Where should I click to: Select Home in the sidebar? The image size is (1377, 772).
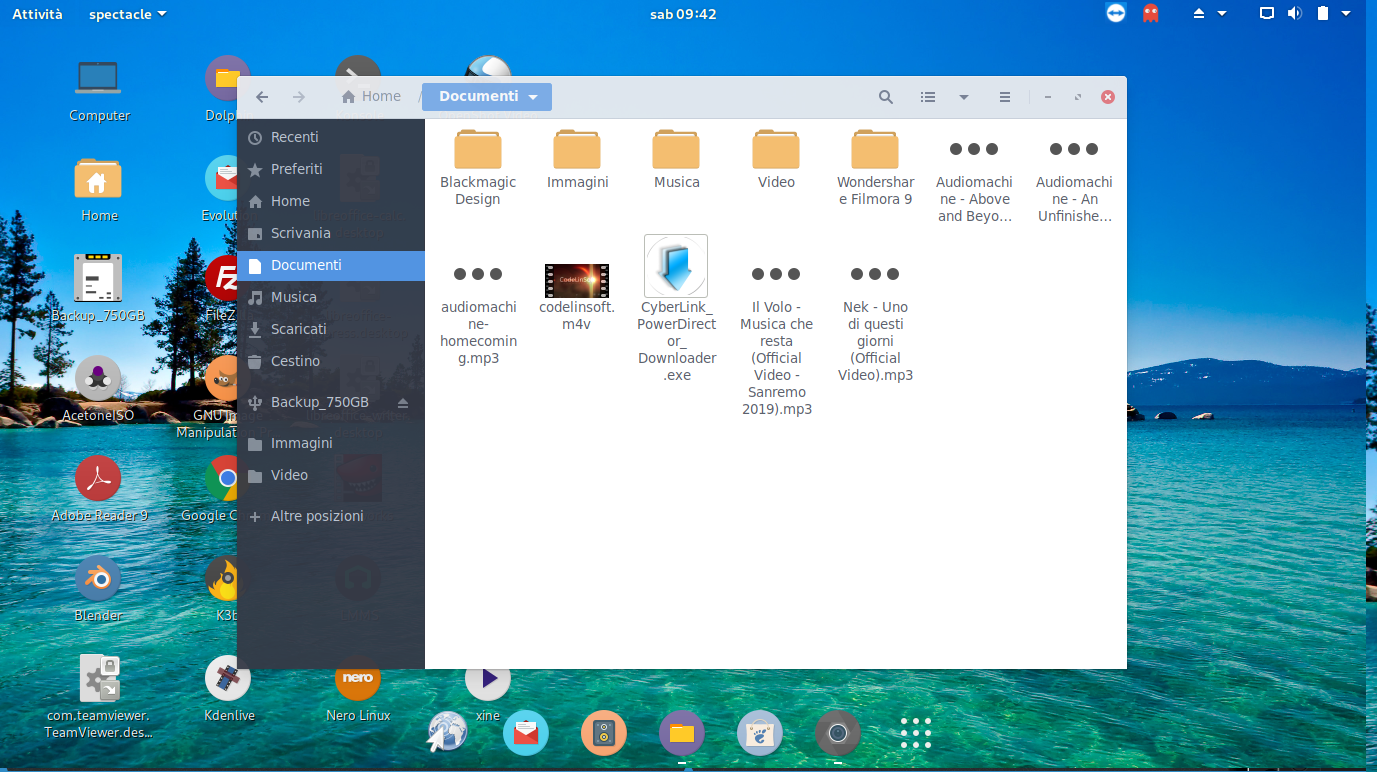(x=331, y=201)
